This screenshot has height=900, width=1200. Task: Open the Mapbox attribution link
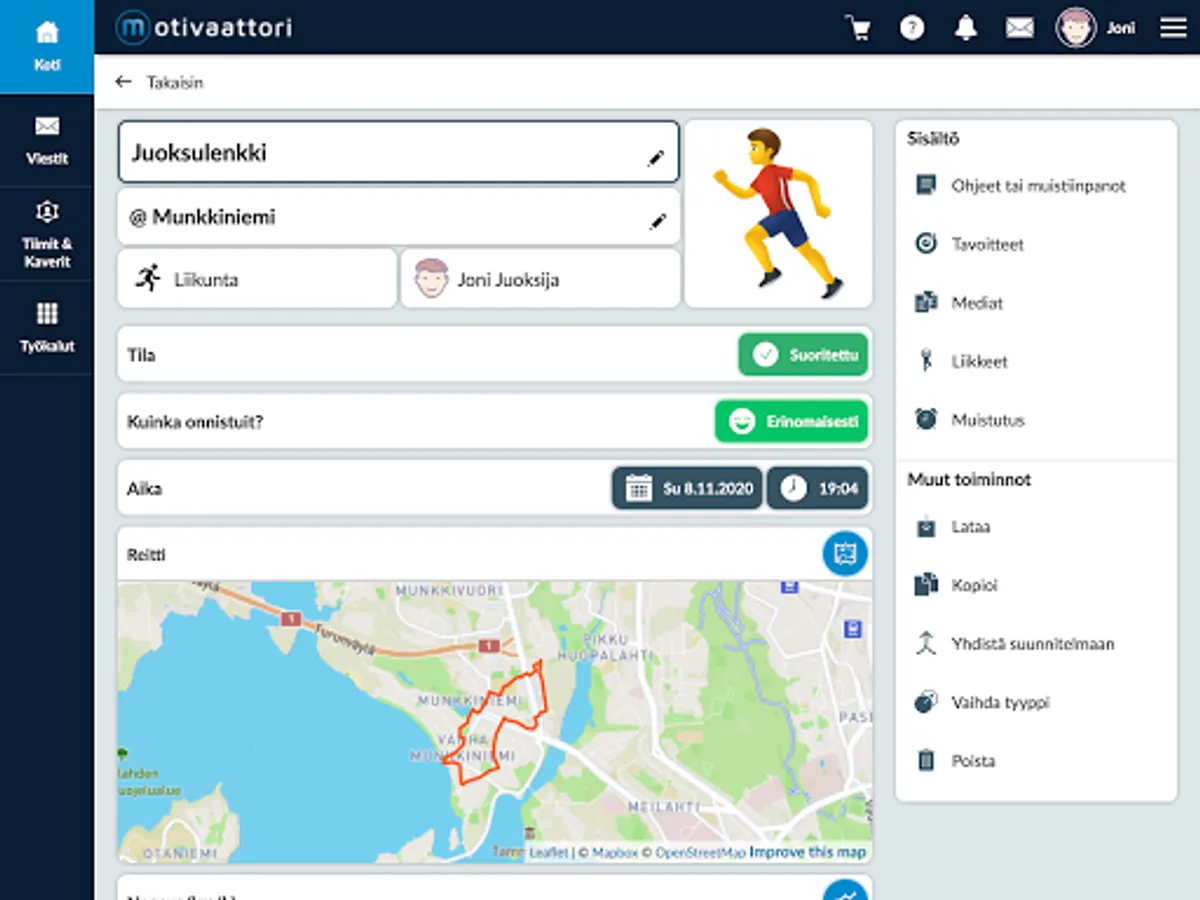coord(614,853)
